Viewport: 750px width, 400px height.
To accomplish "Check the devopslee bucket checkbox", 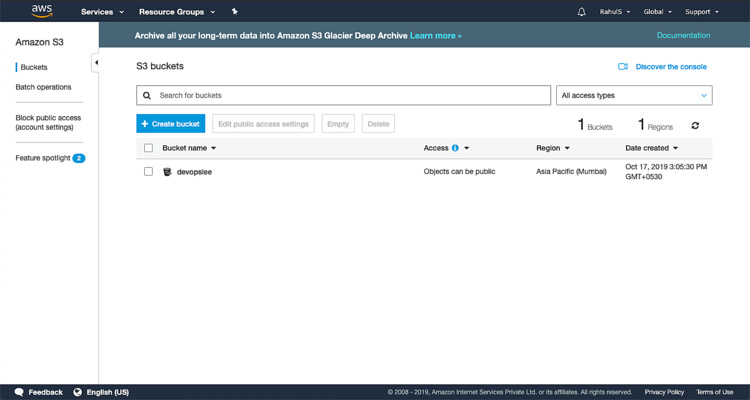I will click(148, 171).
